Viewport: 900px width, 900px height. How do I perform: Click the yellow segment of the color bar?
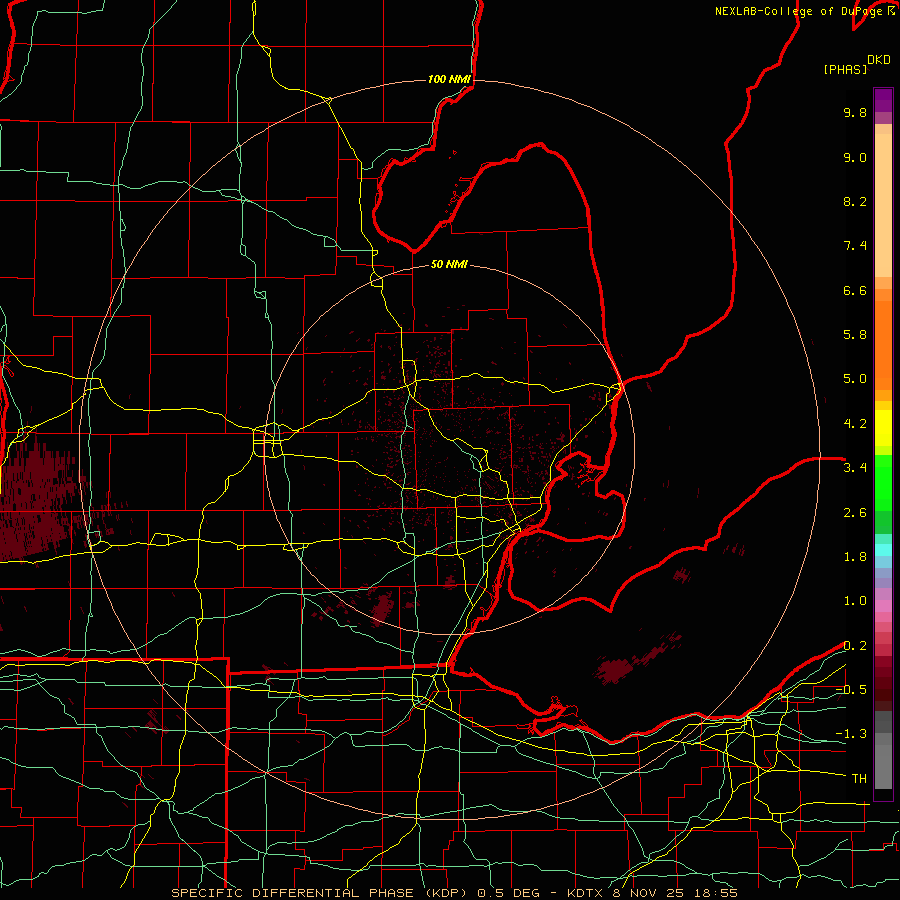click(883, 428)
